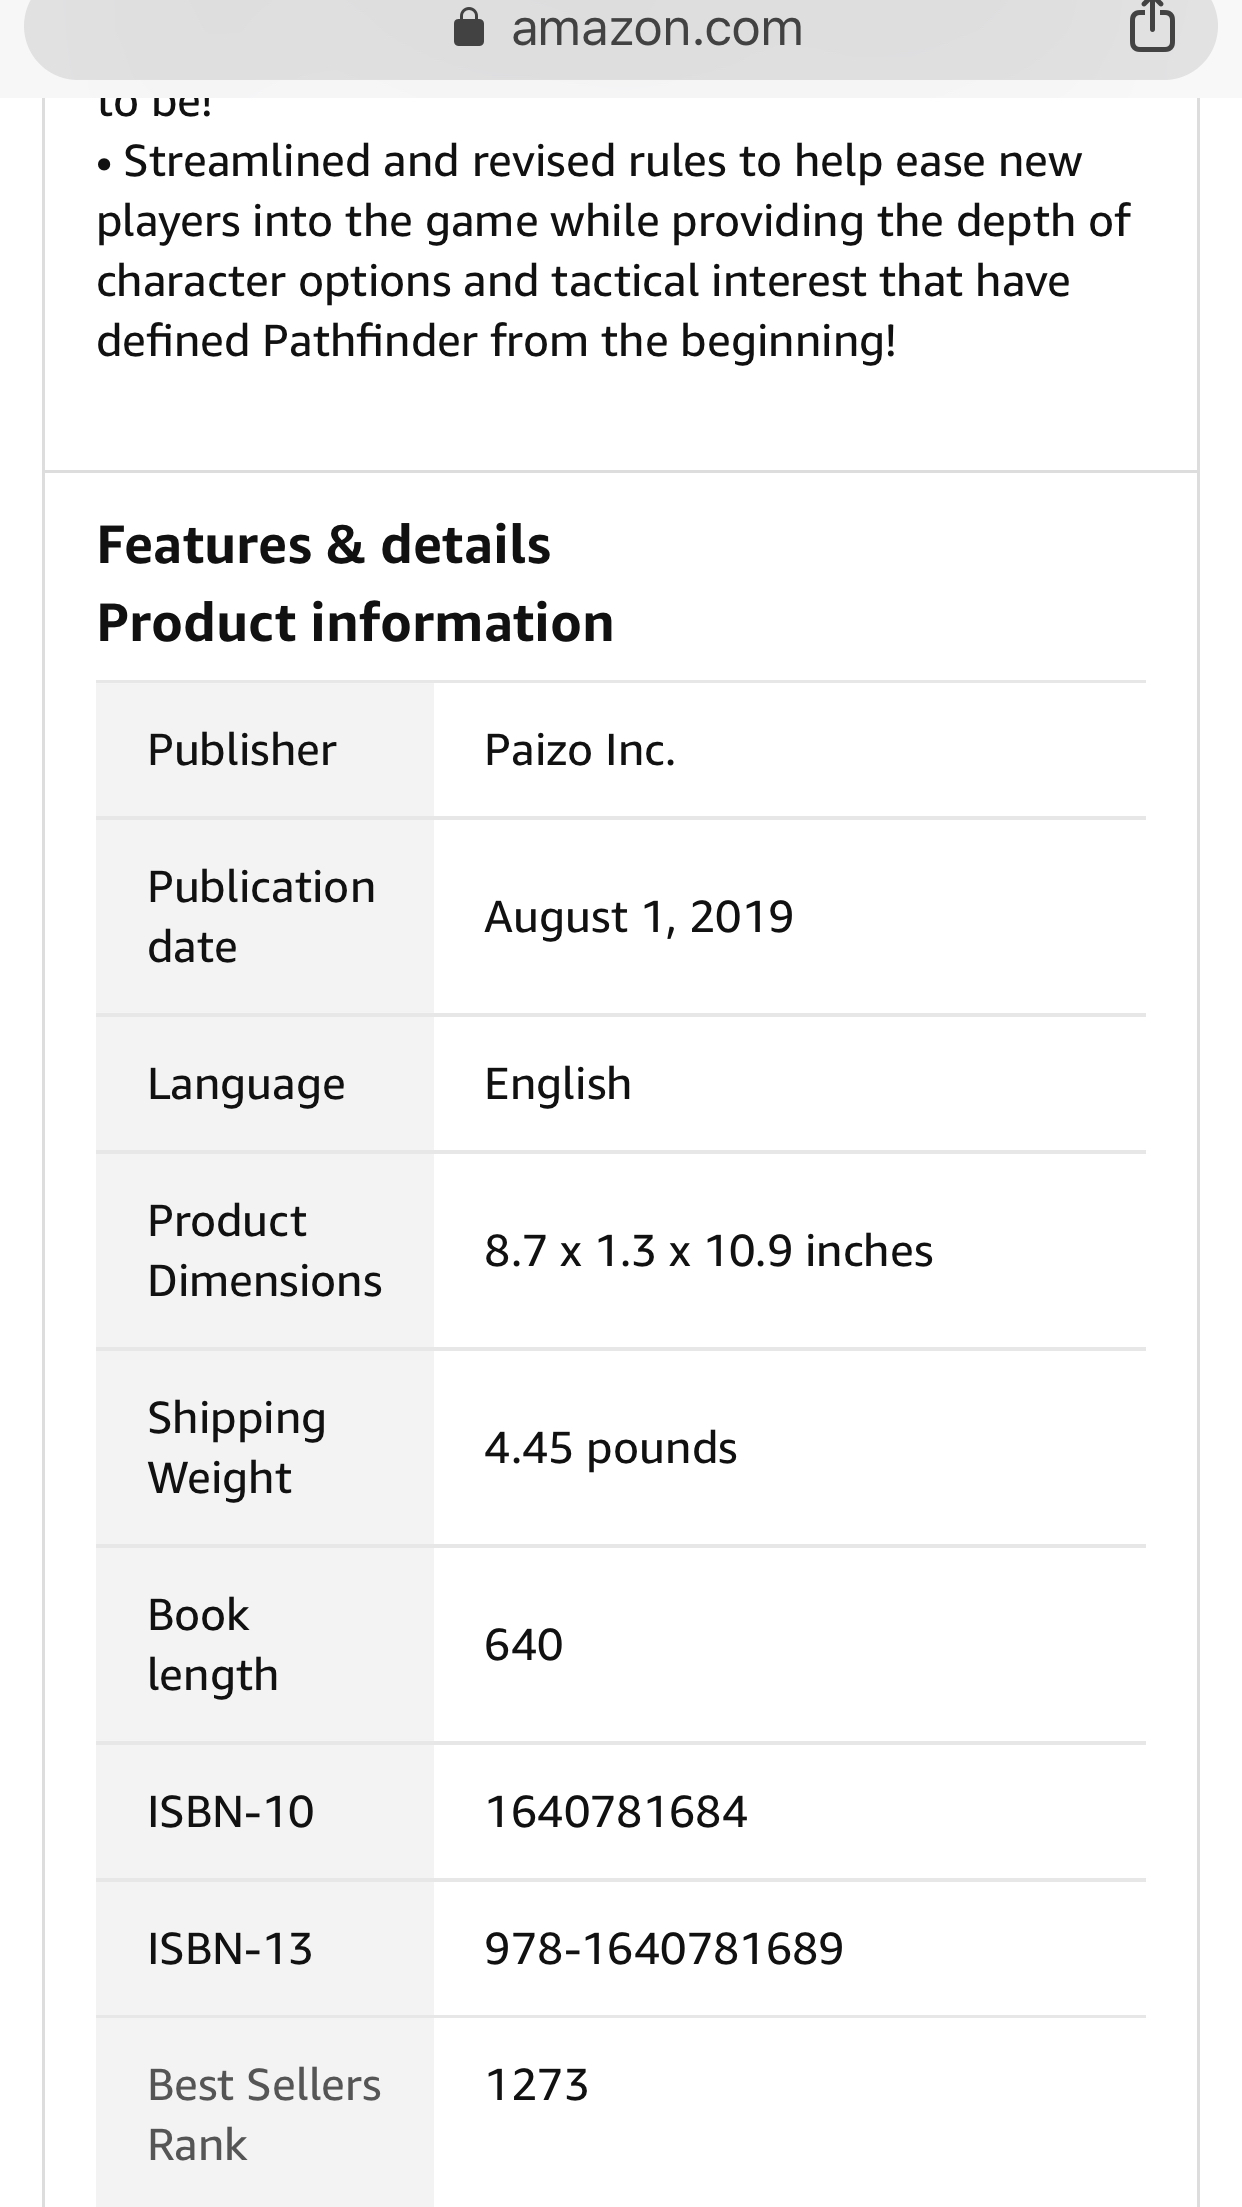
Task: Tap the Best Sellers Rank value 1273
Action: pyautogui.click(x=537, y=2086)
